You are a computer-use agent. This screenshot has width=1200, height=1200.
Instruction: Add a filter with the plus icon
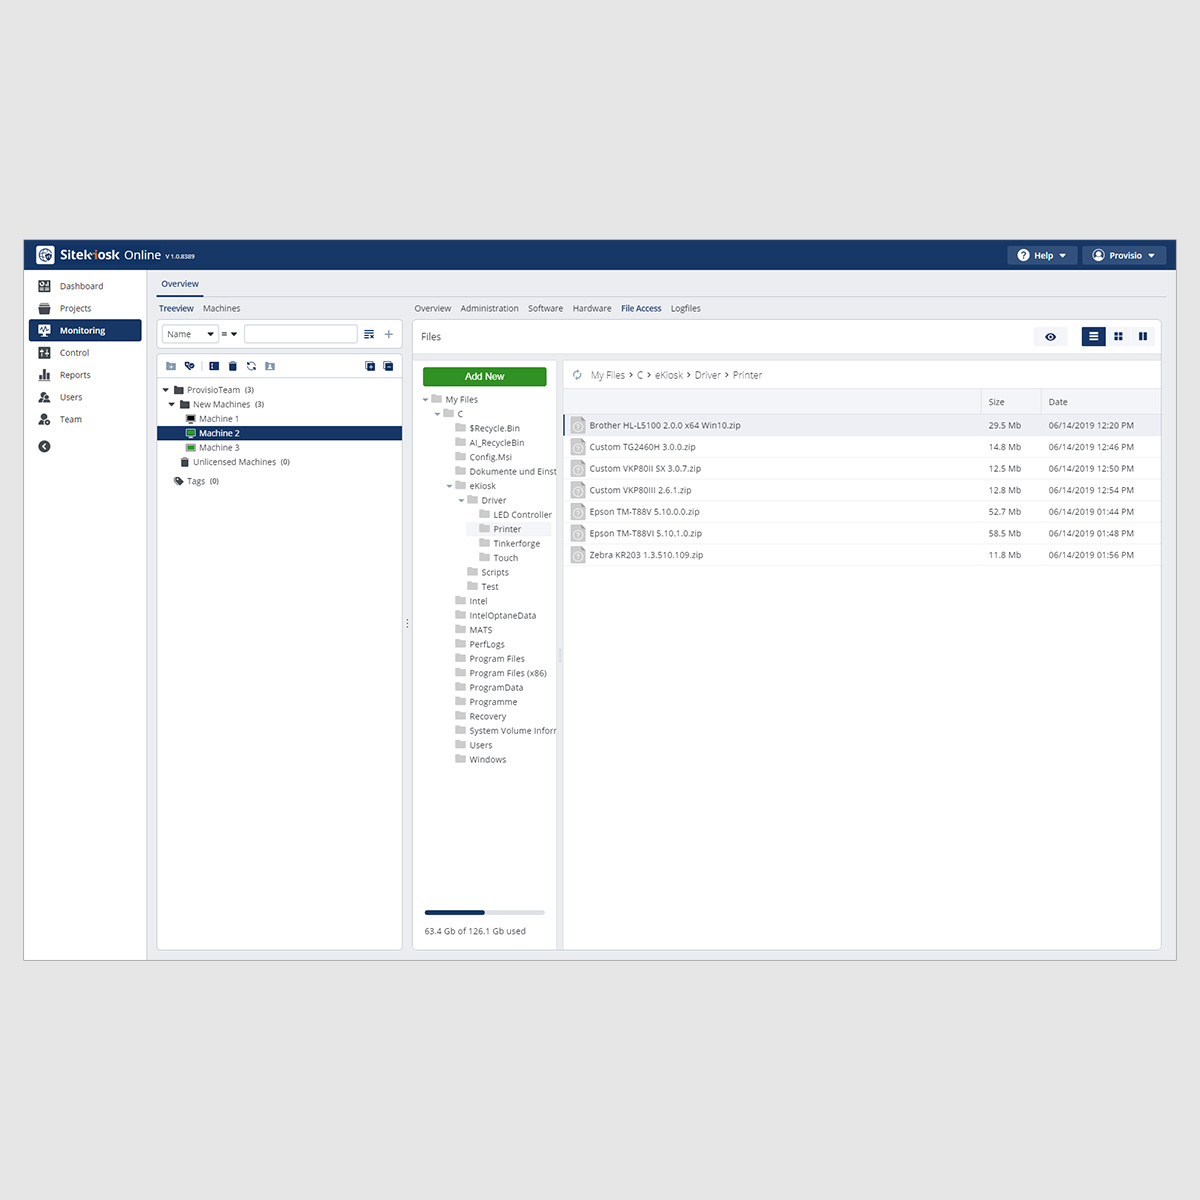pos(389,334)
